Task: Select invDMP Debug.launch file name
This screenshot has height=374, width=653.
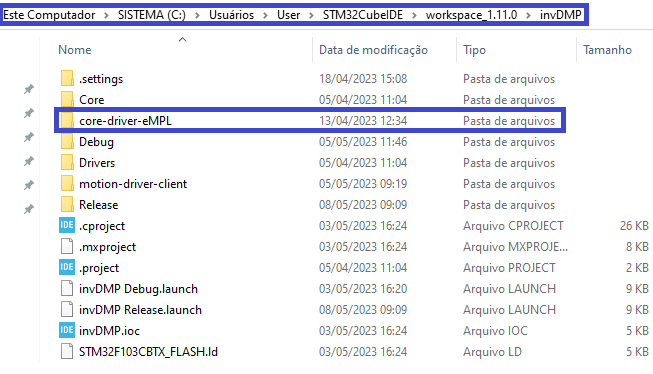Action: pyautogui.click(x=138, y=289)
